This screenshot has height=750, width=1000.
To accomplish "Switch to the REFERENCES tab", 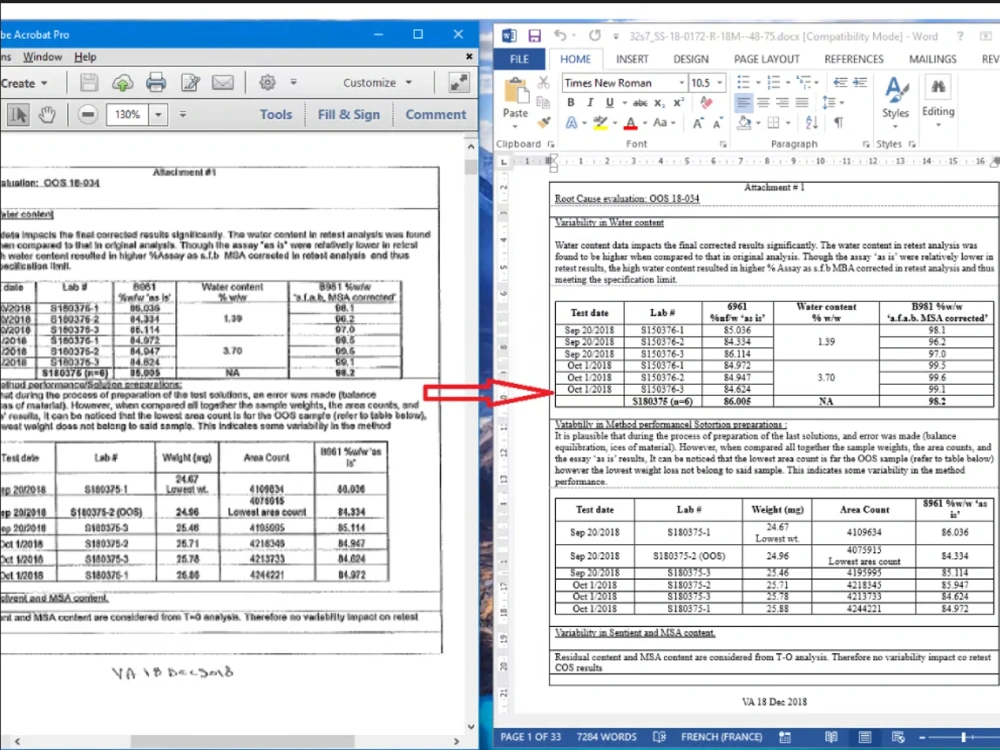I will coord(853,59).
